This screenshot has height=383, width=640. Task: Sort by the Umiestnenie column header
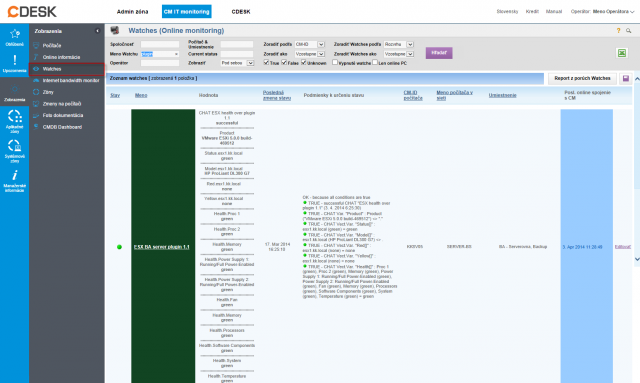[x=502, y=95]
